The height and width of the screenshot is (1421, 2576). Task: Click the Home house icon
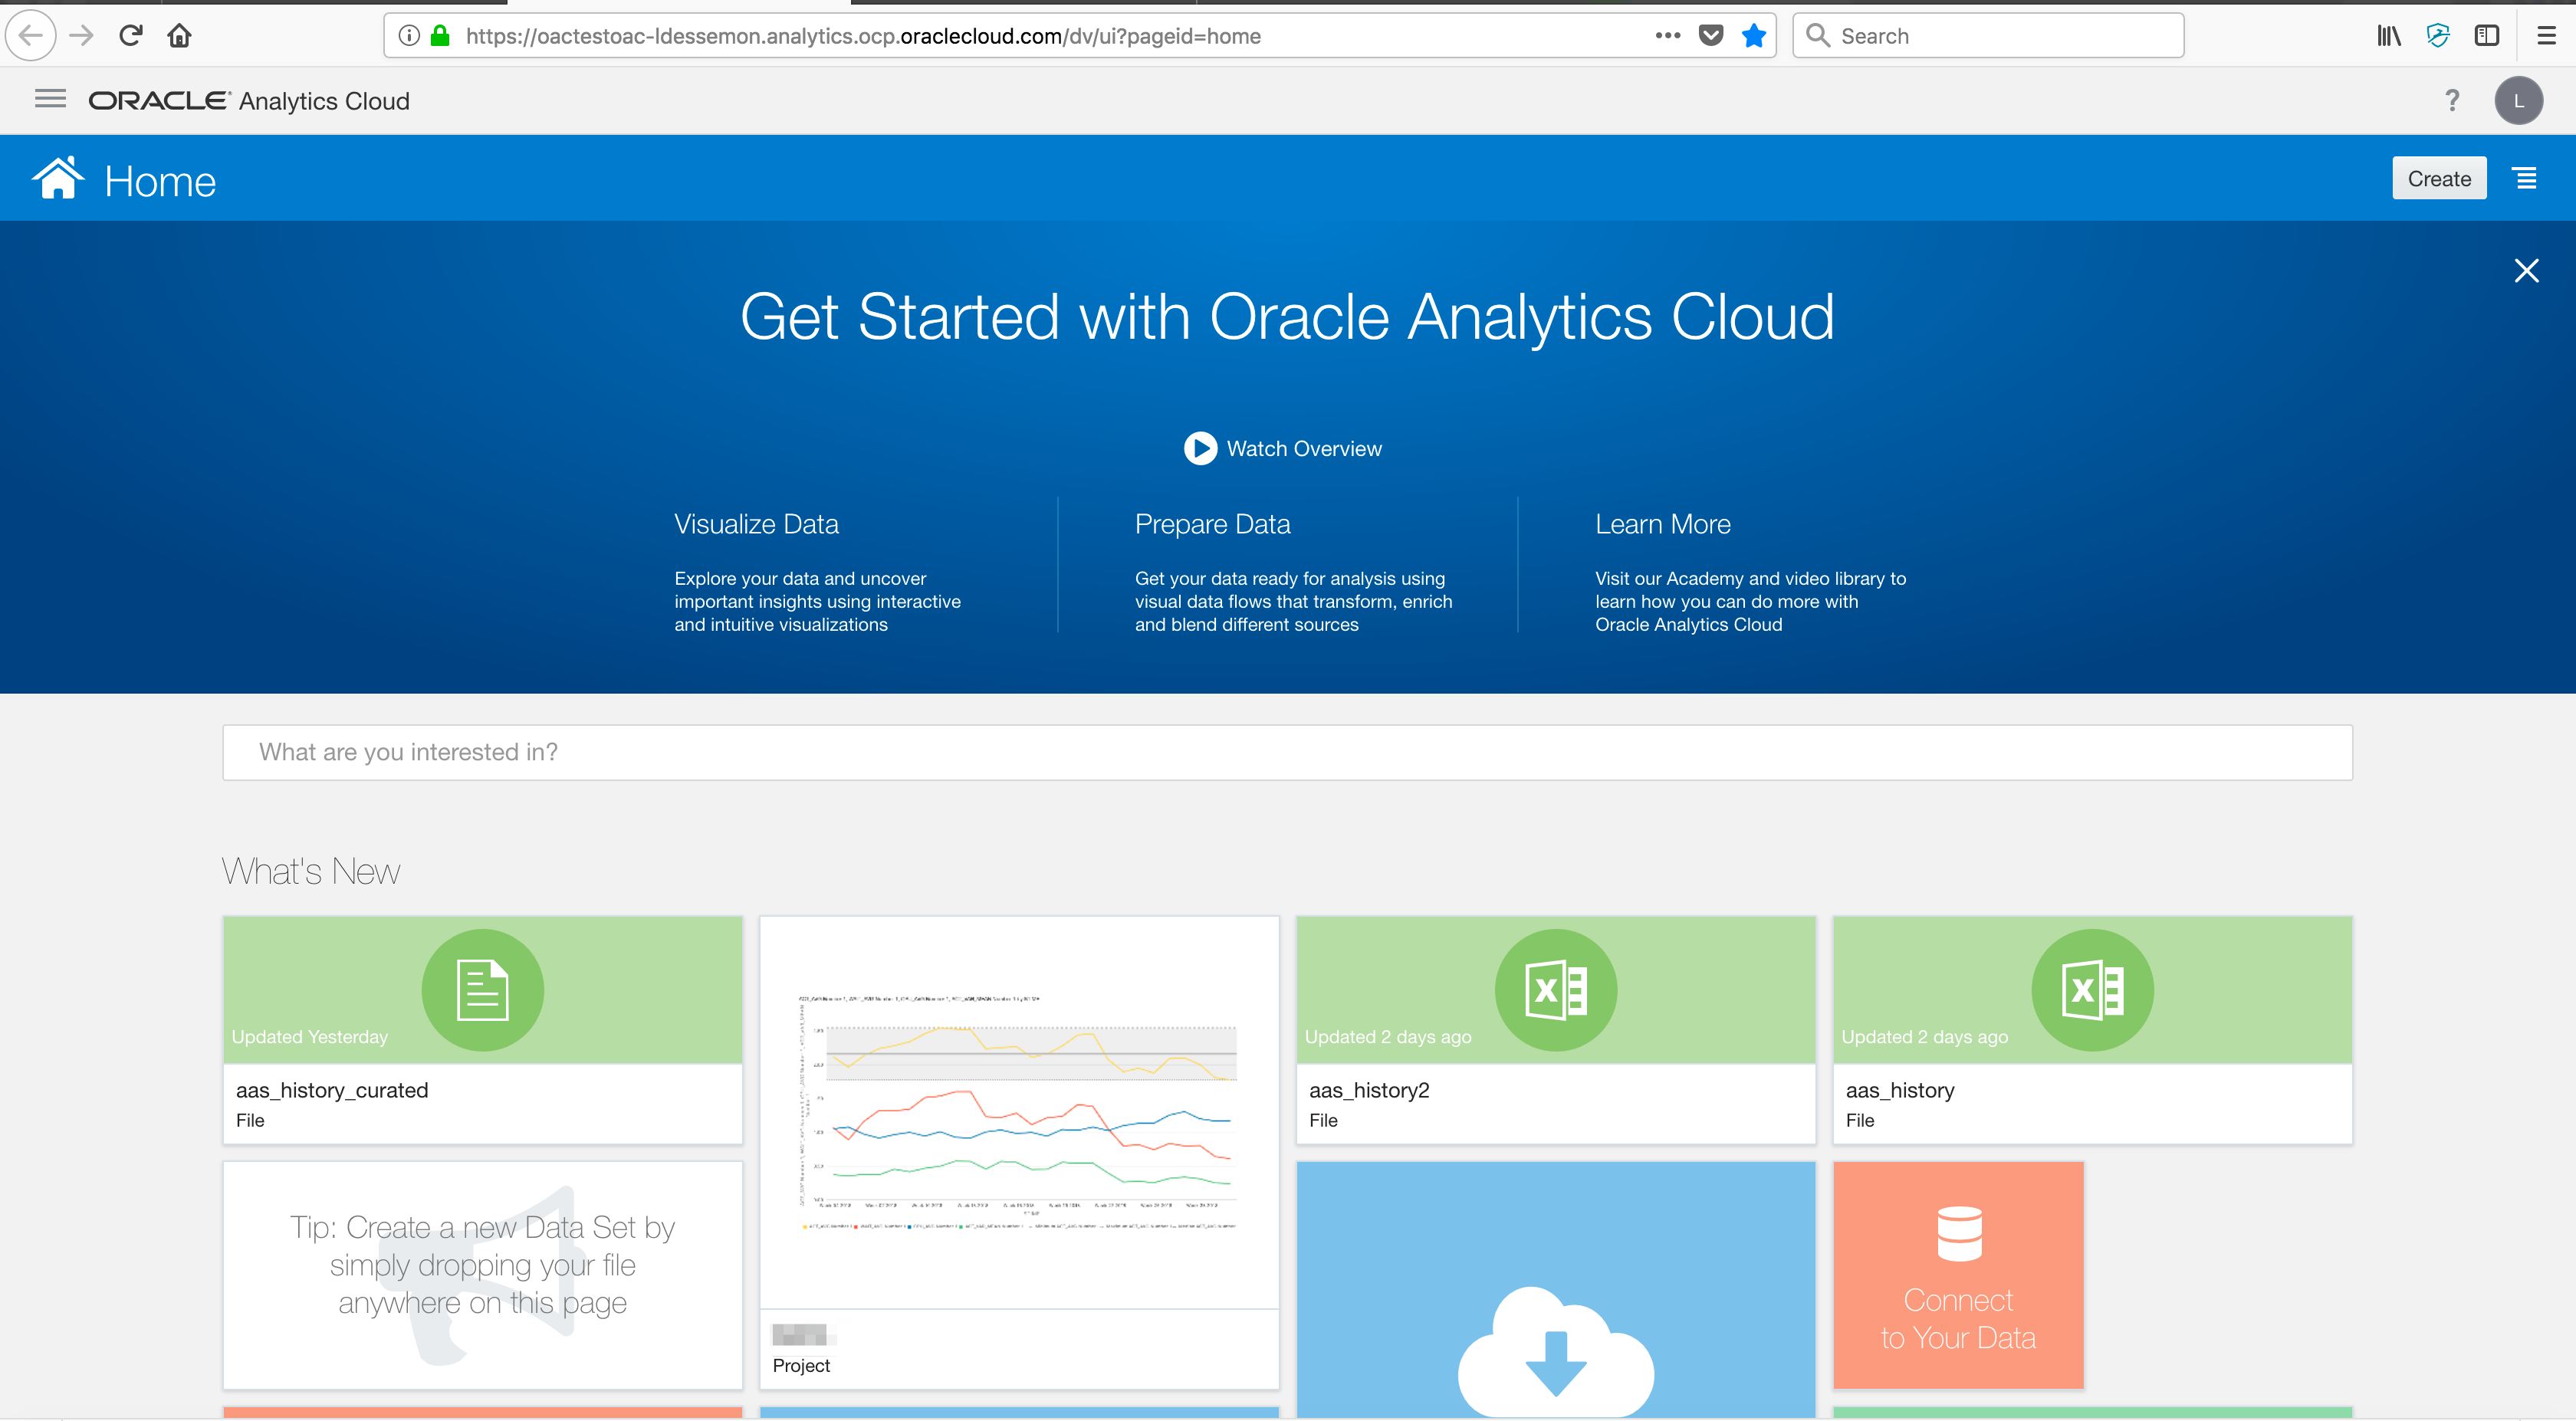coord(58,178)
